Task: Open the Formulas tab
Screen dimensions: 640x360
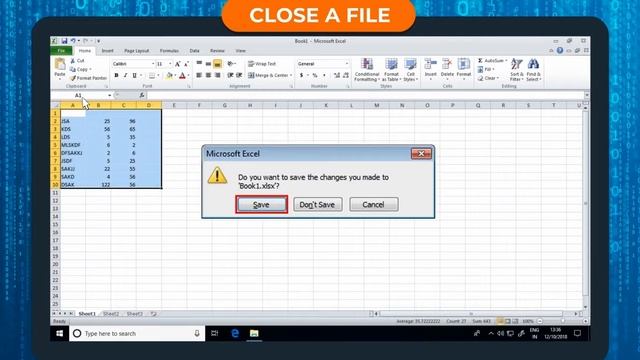Action: tap(169, 51)
